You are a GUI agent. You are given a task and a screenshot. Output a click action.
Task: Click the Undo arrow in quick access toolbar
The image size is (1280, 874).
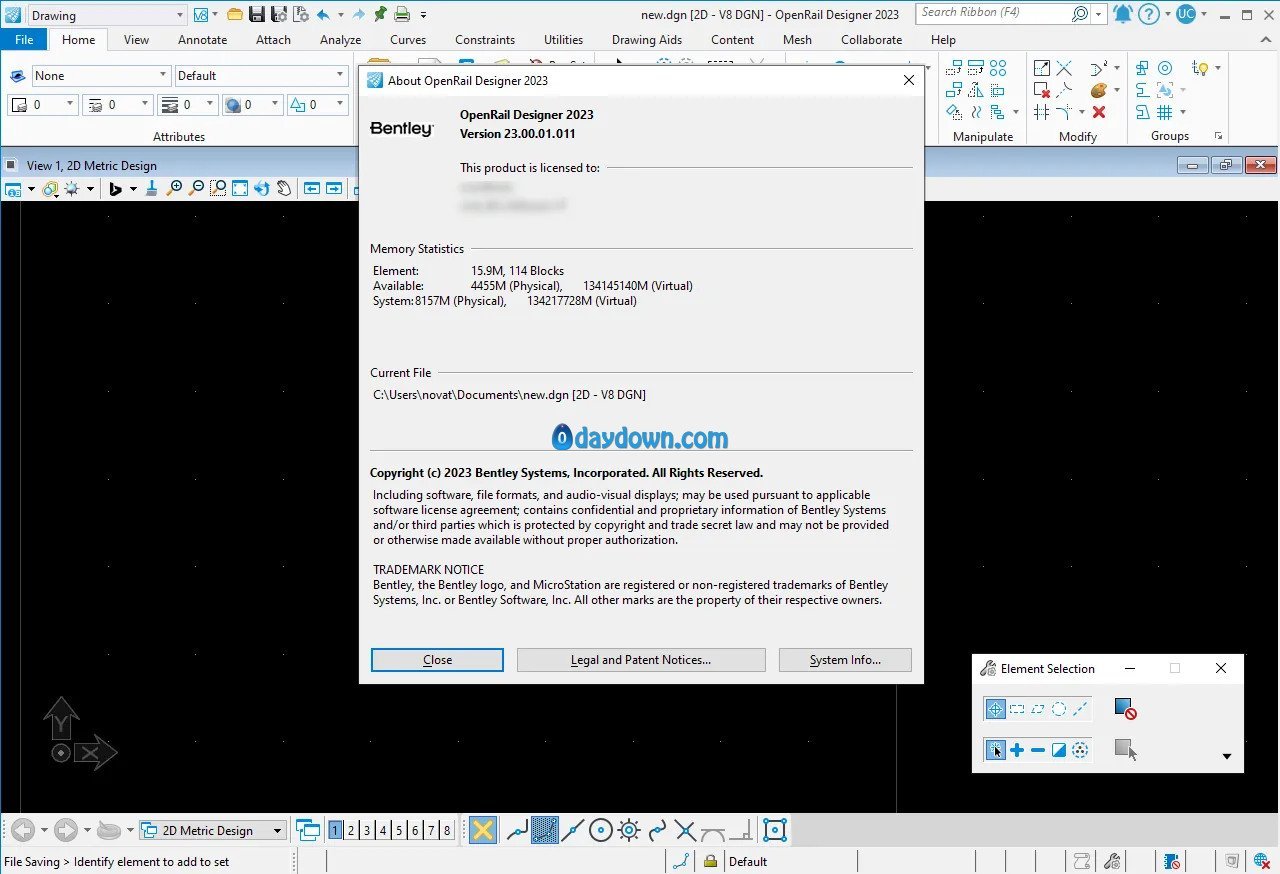(322, 14)
